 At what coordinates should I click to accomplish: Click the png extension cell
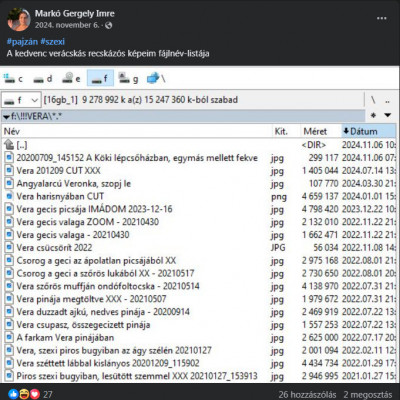(x=279, y=197)
